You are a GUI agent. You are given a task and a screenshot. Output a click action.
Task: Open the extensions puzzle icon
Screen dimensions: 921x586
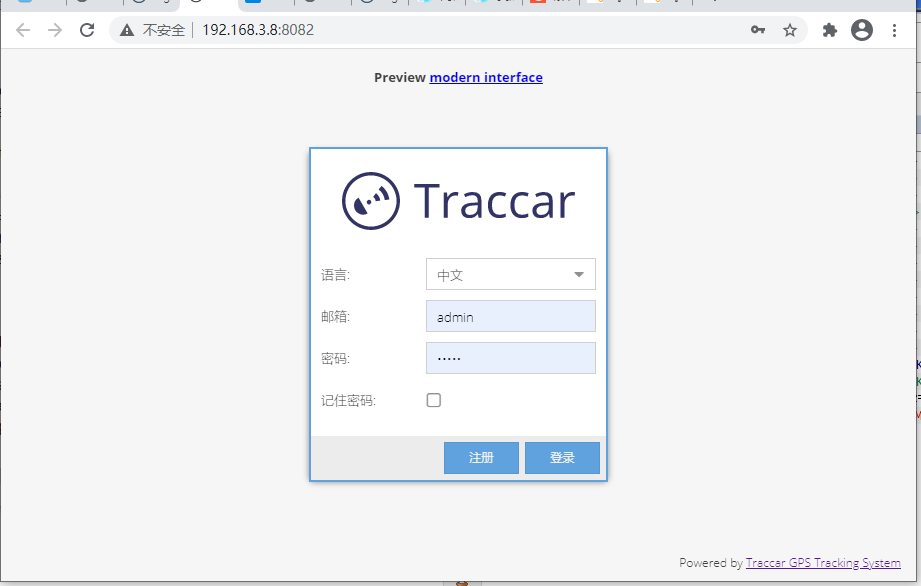click(829, 30)
